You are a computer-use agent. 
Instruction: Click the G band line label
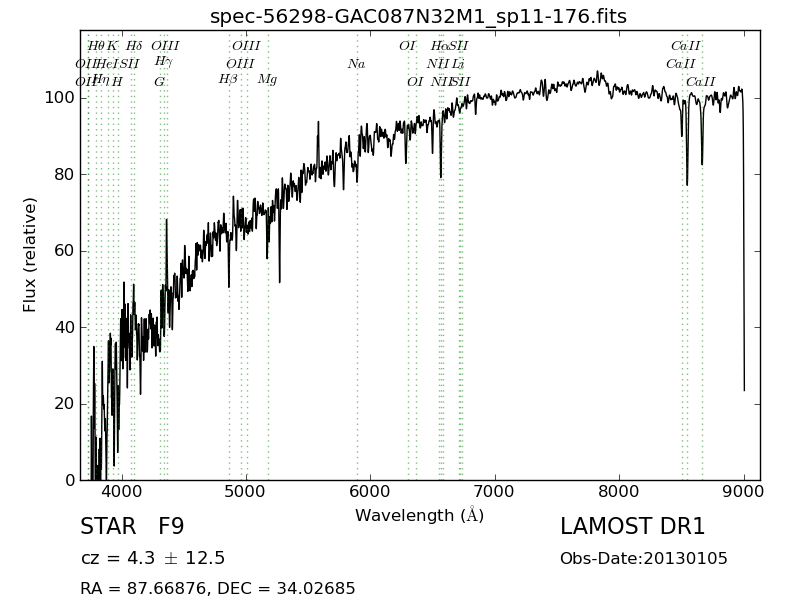(x=160, y=82)
